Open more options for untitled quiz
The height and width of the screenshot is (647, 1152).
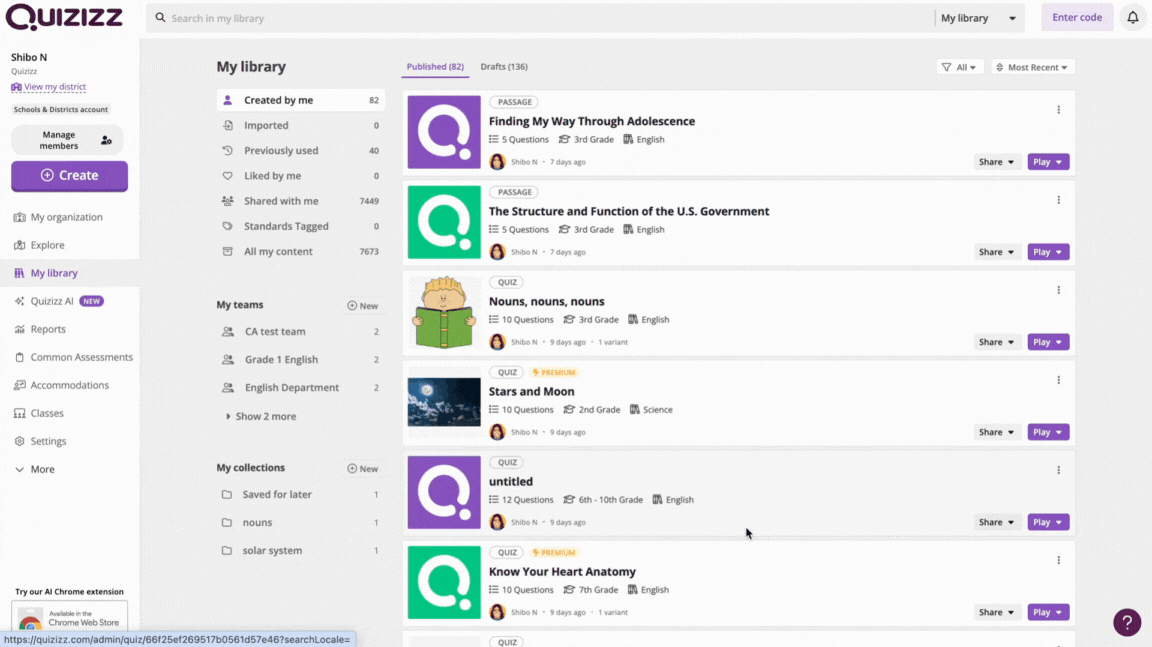1059,470
